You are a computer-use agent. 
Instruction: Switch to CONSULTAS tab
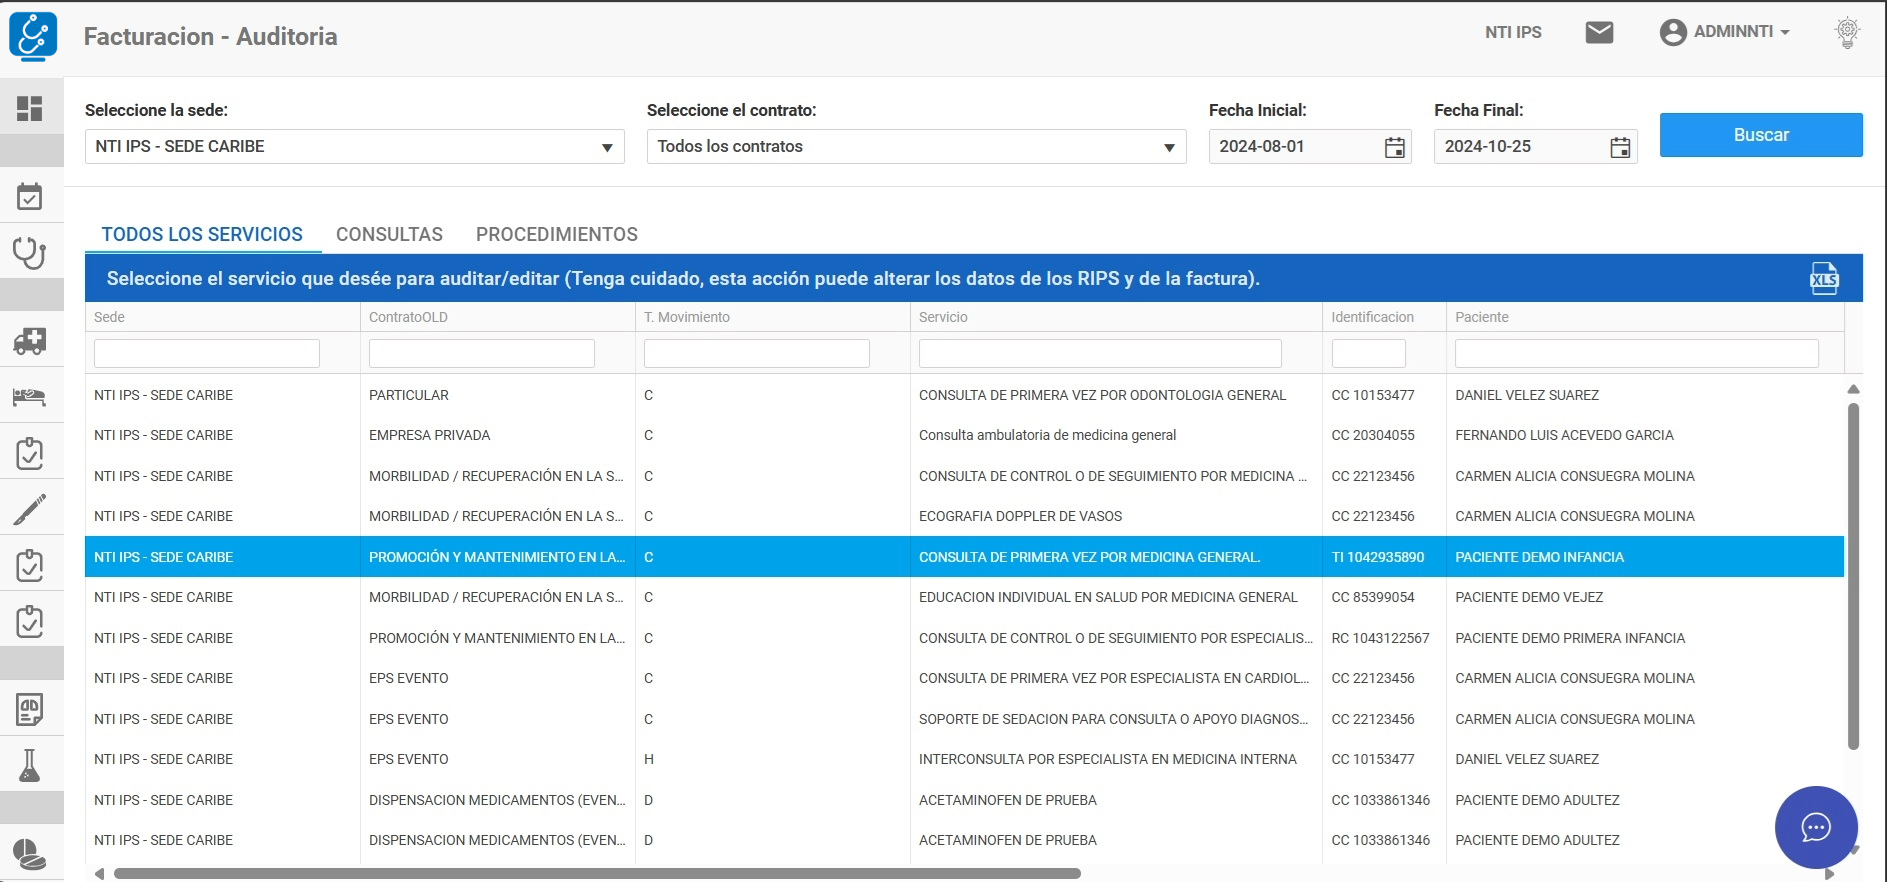(389, 234)
